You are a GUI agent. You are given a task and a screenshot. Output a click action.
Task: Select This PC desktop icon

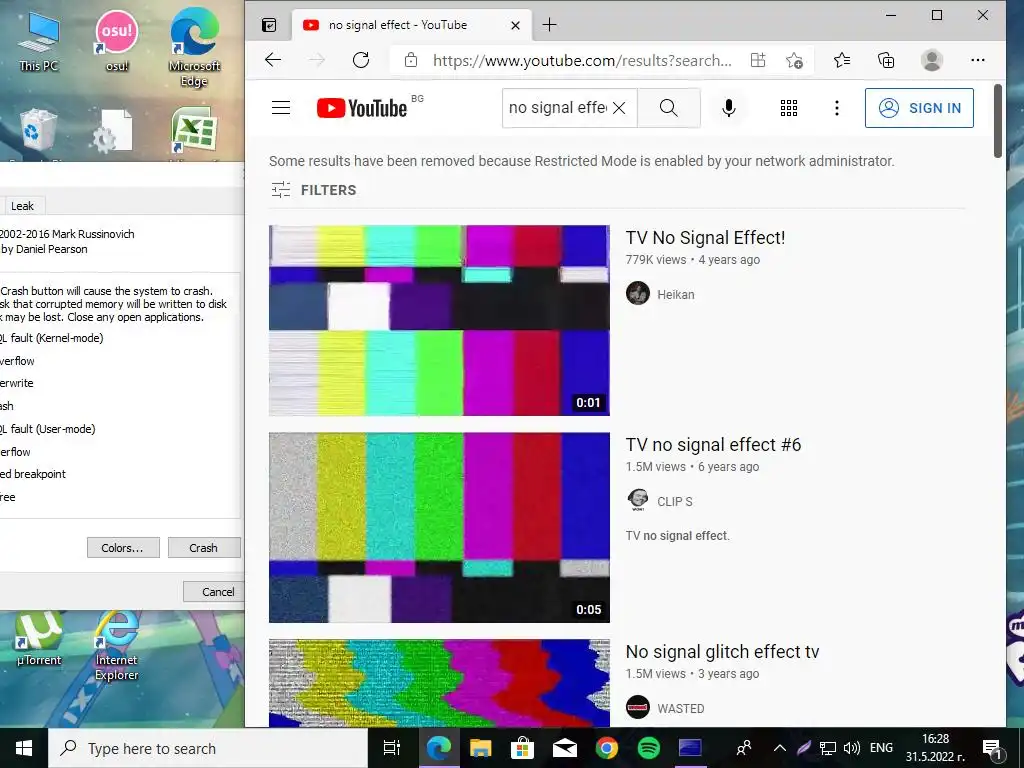pyautogui.click(x=39, y=41)
